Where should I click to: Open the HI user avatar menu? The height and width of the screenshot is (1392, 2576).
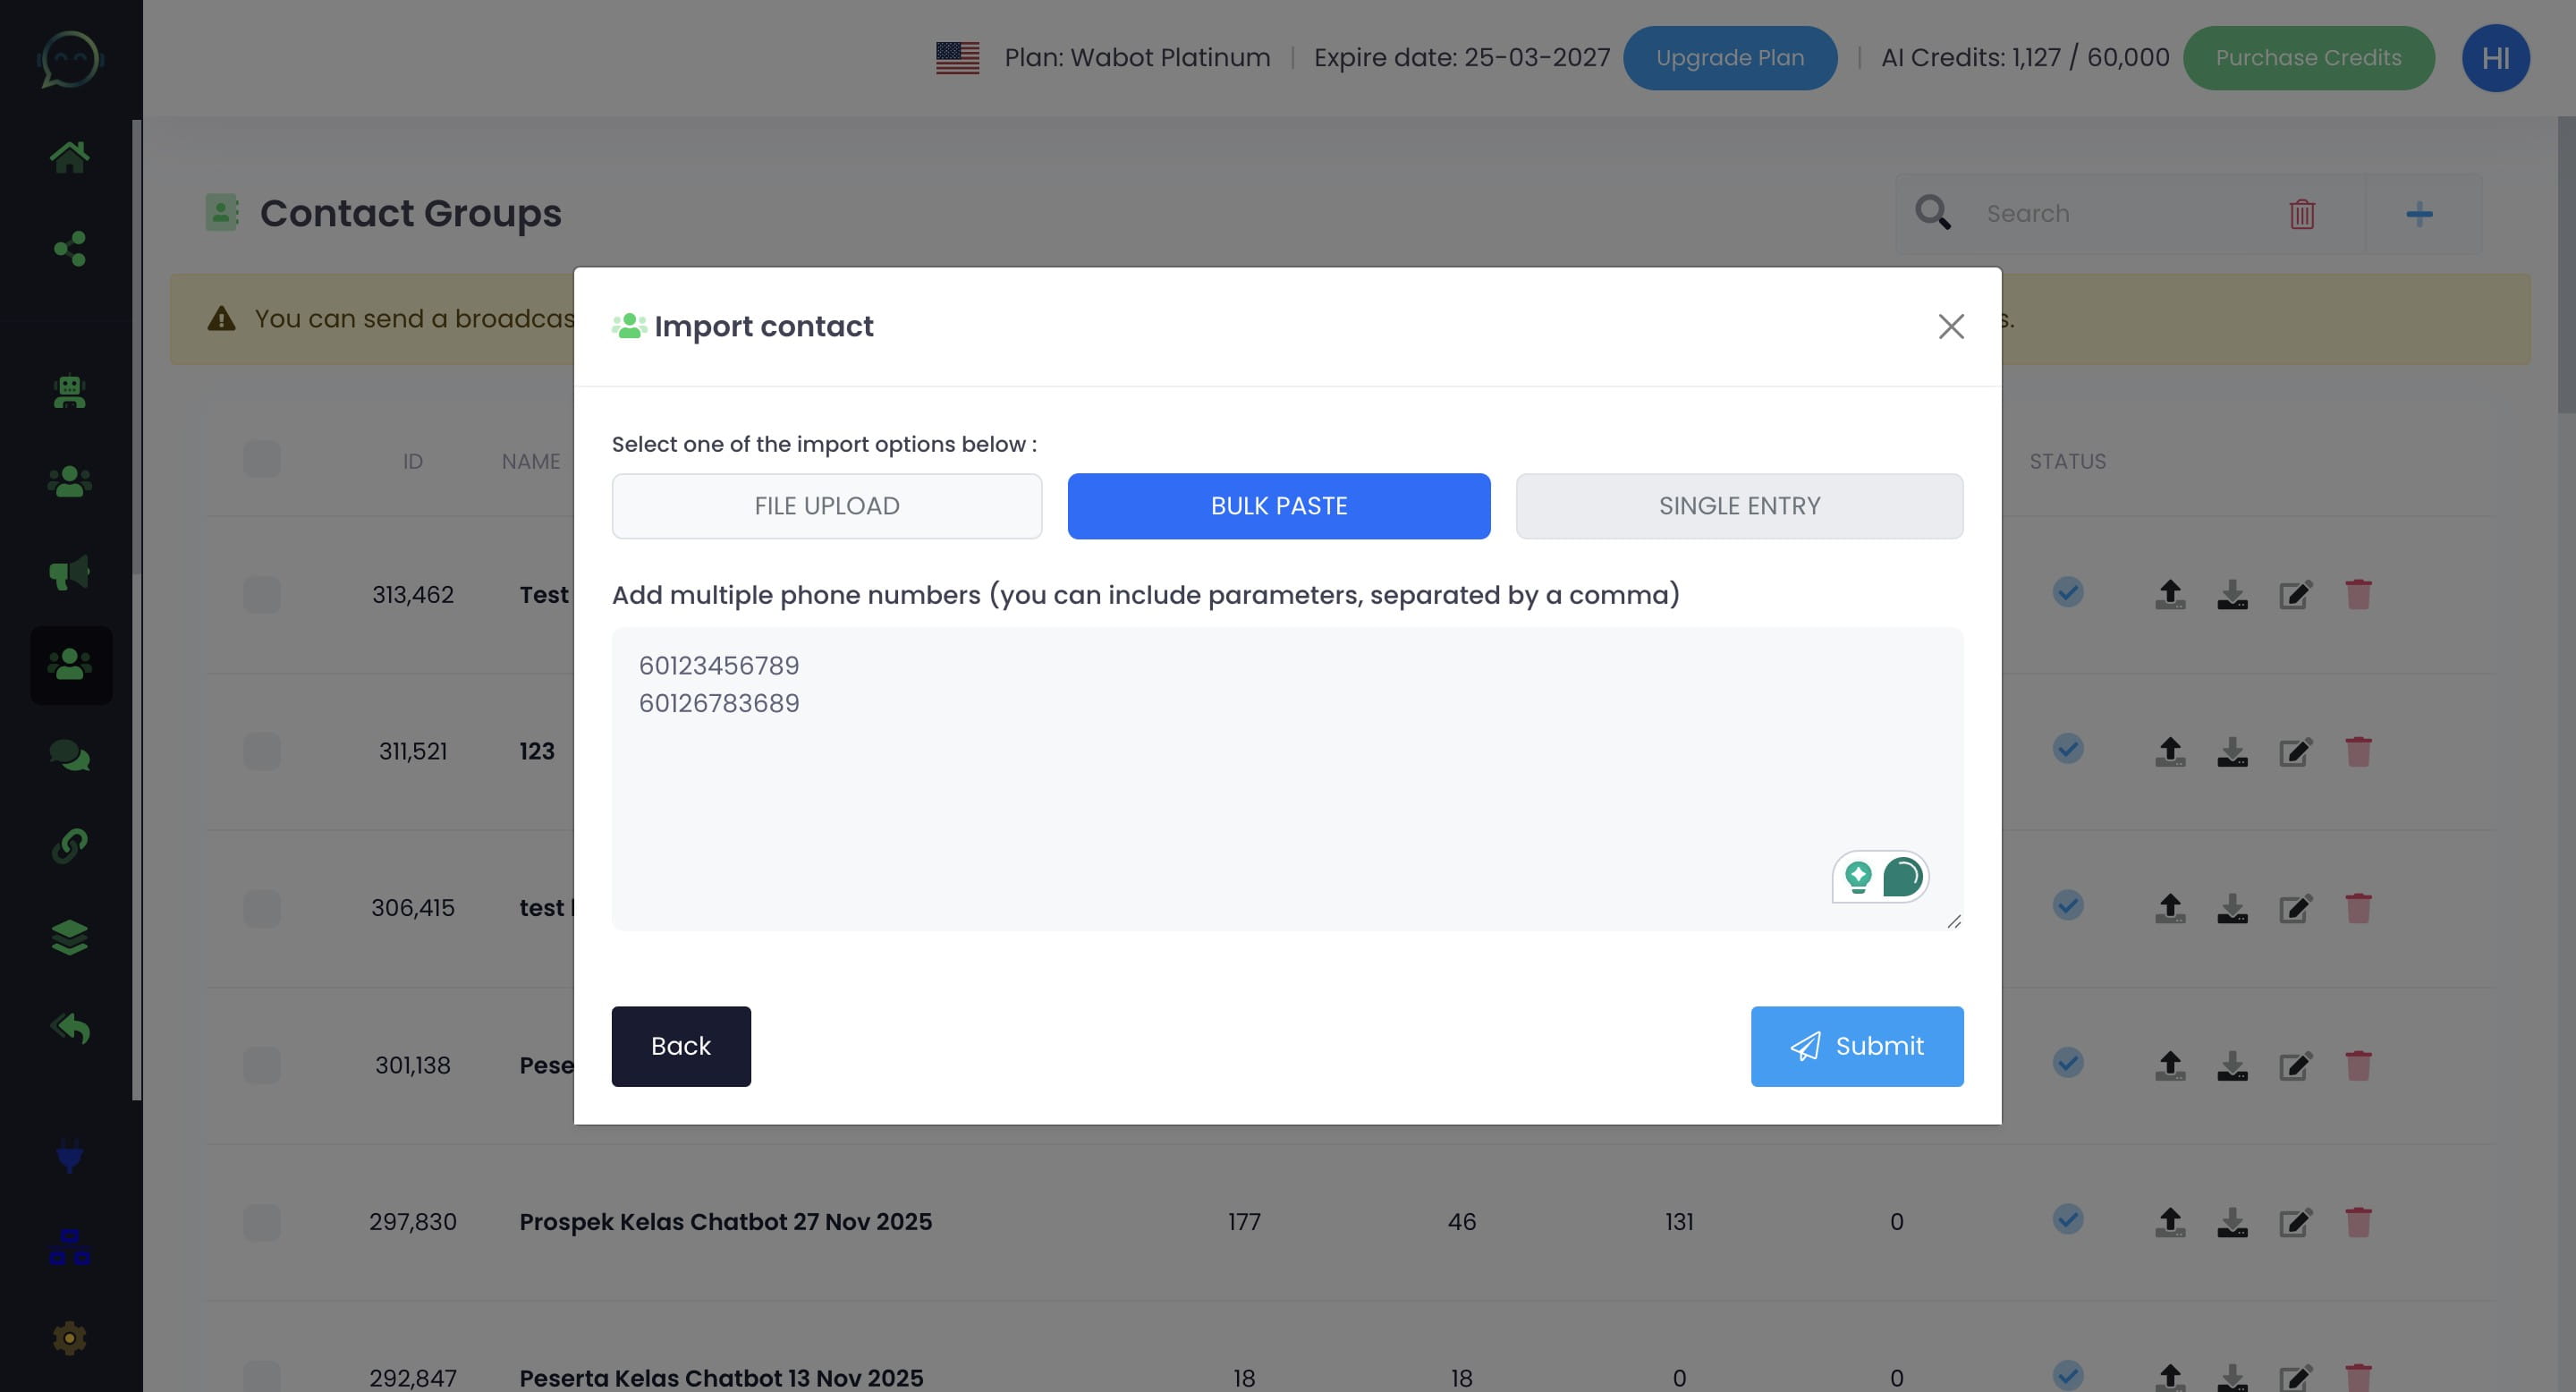(x=2494, y=58)
